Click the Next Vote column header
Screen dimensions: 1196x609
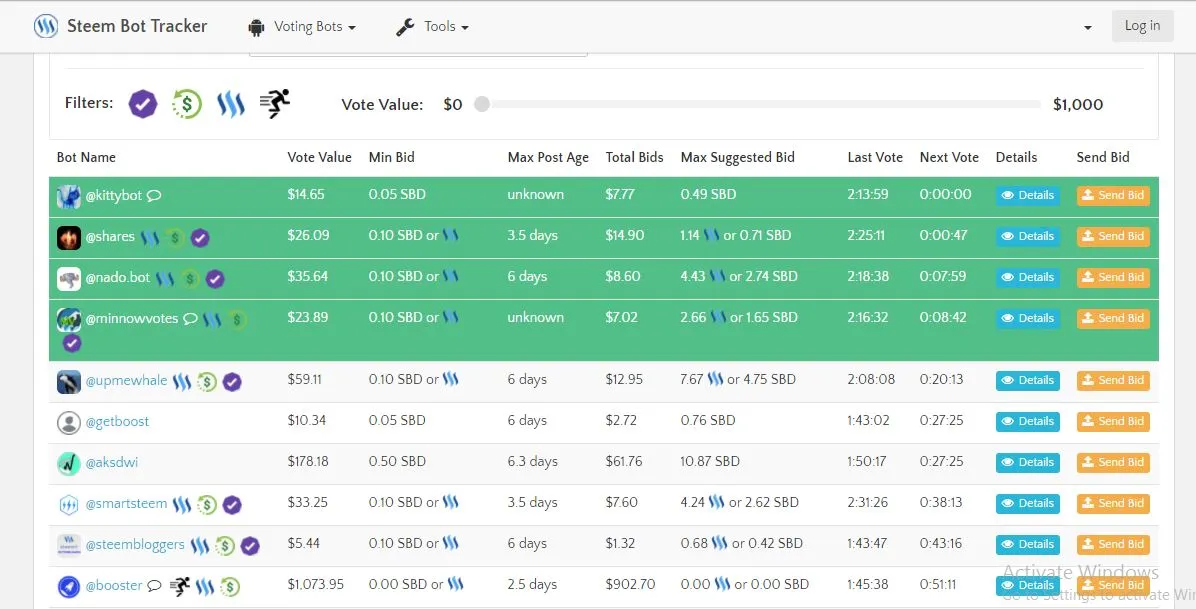coord(949,157)
